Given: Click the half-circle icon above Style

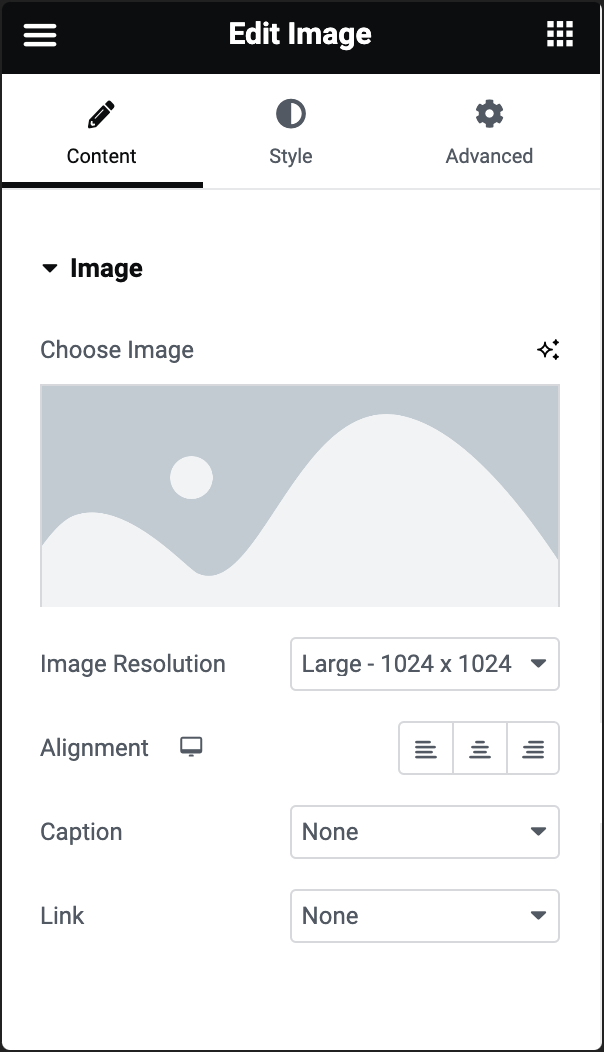Looking at the screenshot, I should (x=290, y=115).
